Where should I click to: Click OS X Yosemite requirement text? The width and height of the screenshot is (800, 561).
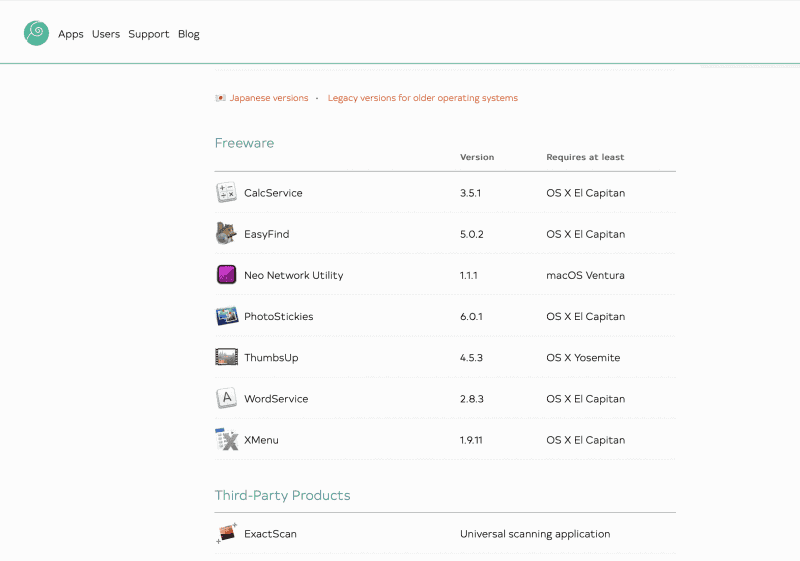click(583, 358)
